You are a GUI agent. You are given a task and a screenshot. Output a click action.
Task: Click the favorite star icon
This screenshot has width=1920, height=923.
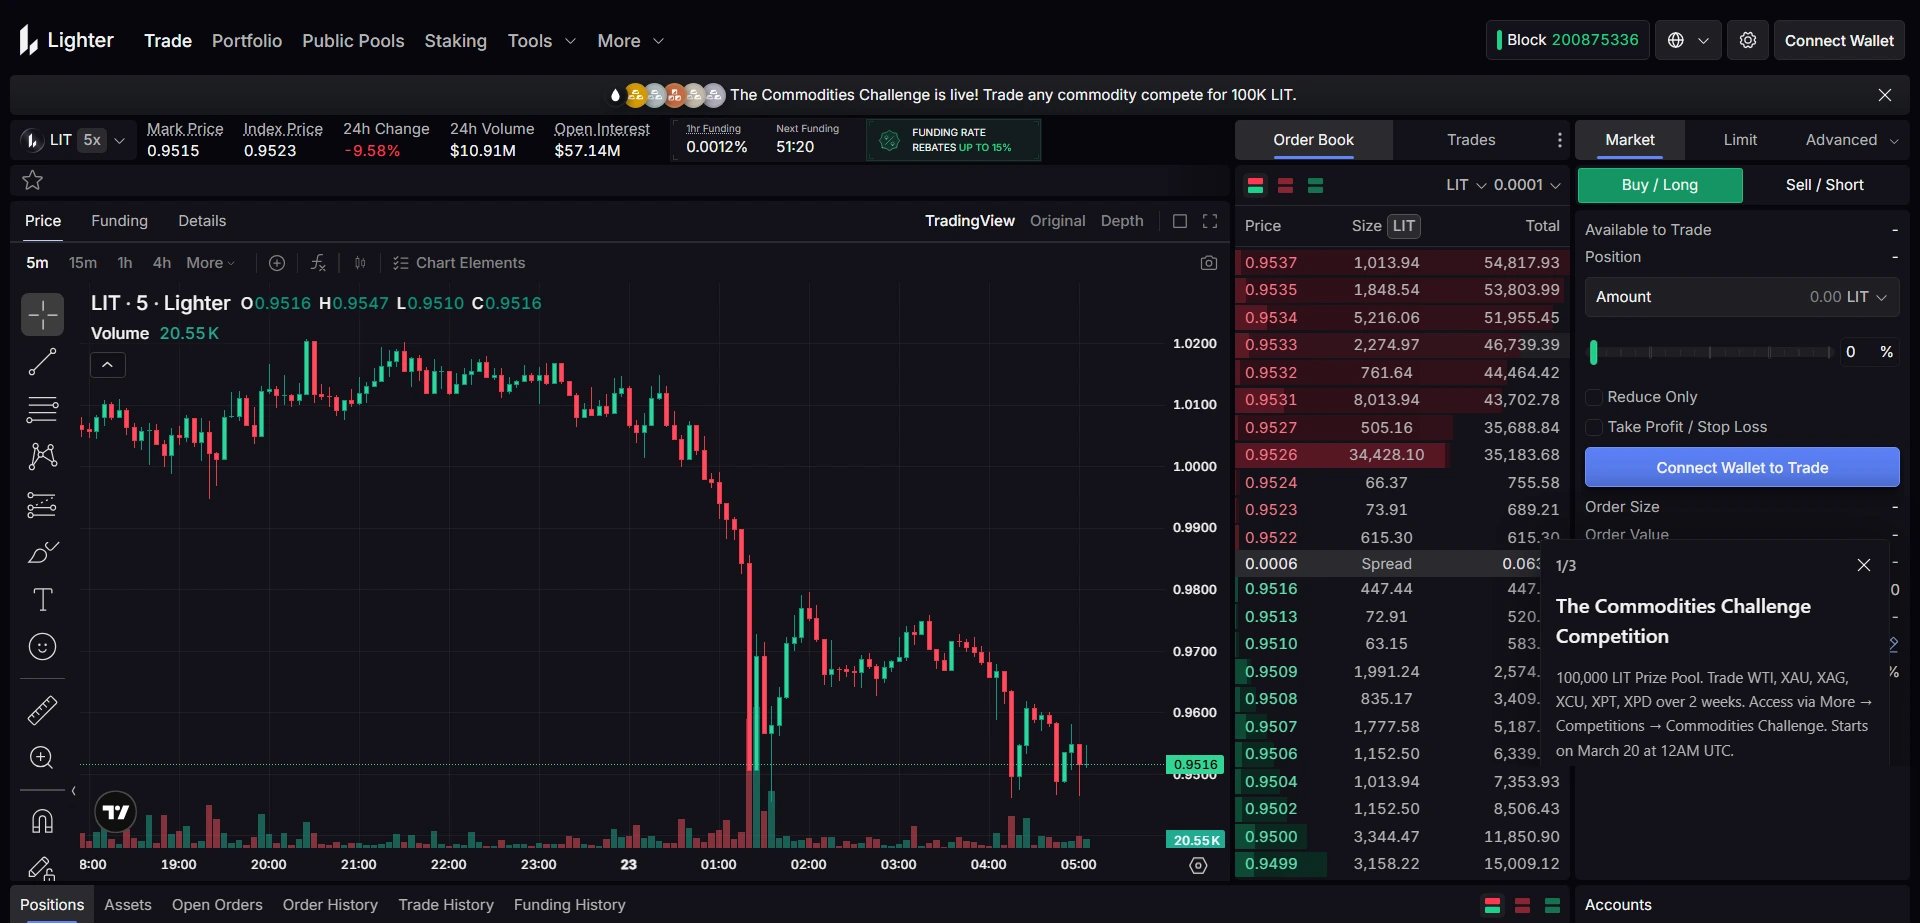click(32, 180)
